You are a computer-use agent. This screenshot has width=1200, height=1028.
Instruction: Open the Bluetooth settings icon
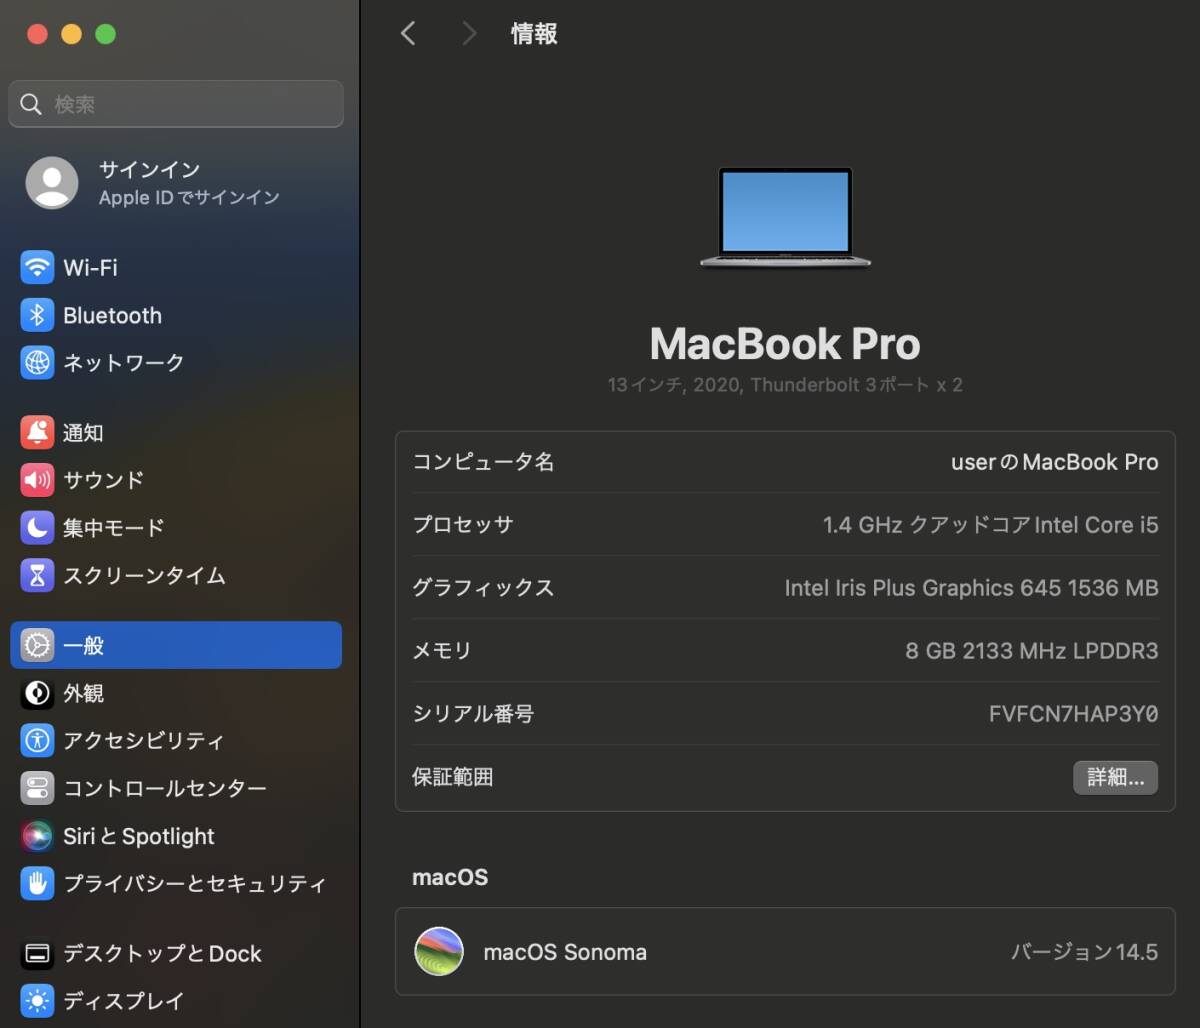37,315
